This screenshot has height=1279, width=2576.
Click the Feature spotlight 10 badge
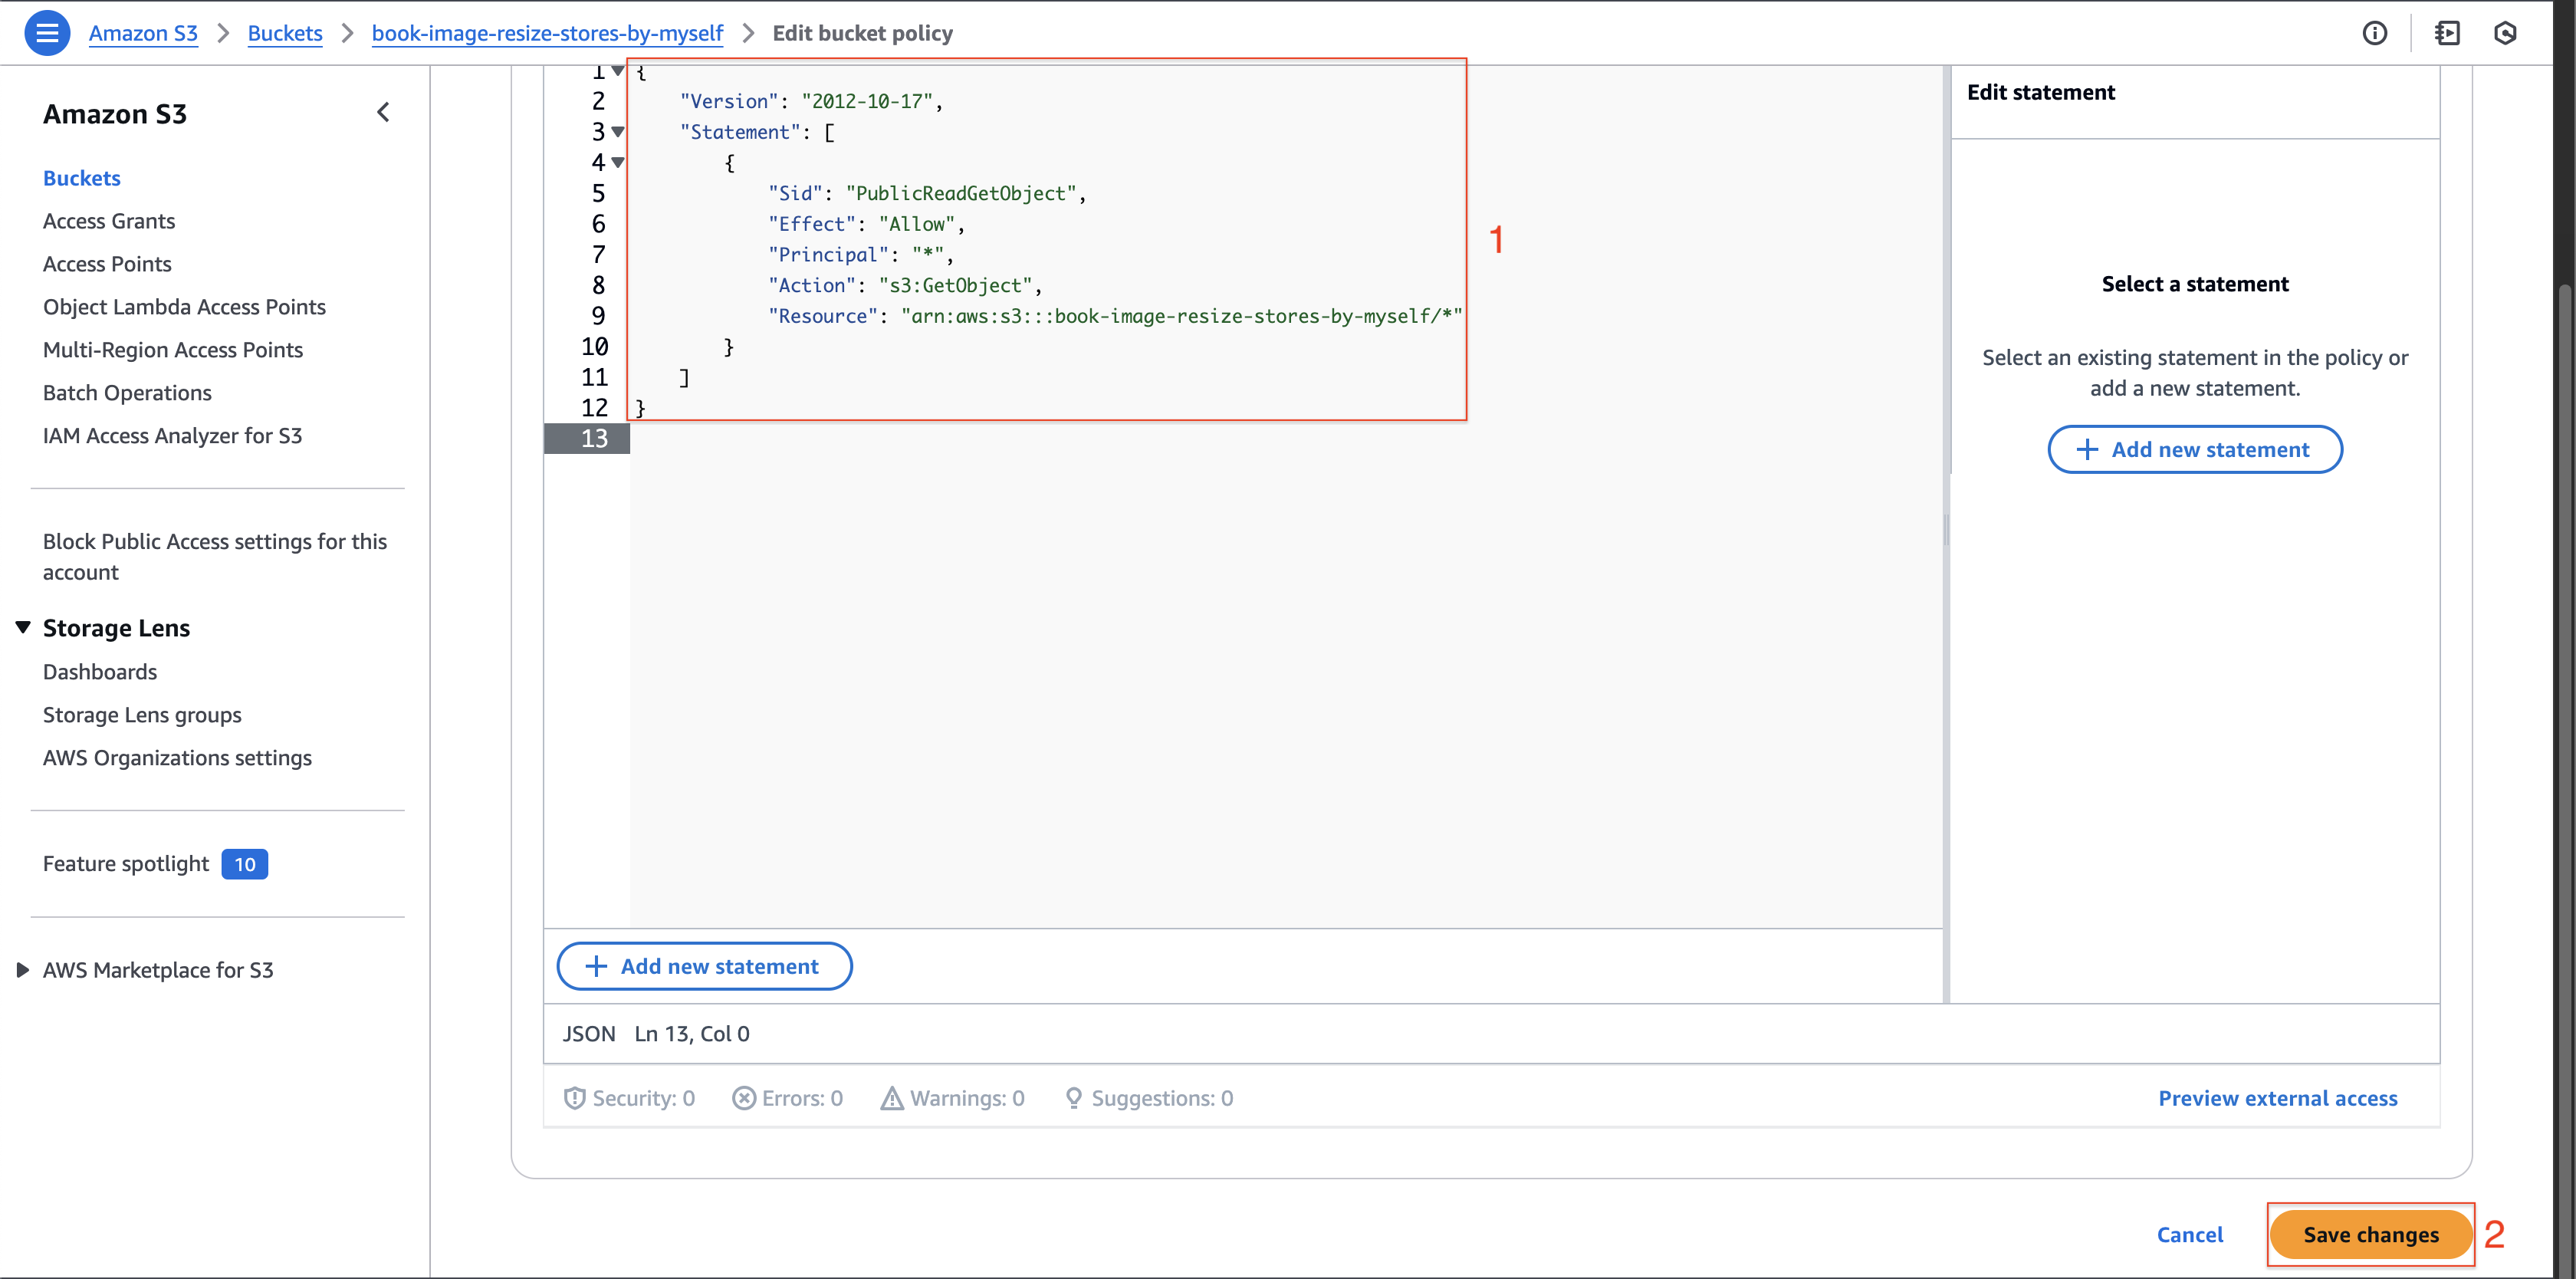pos(245,864)
